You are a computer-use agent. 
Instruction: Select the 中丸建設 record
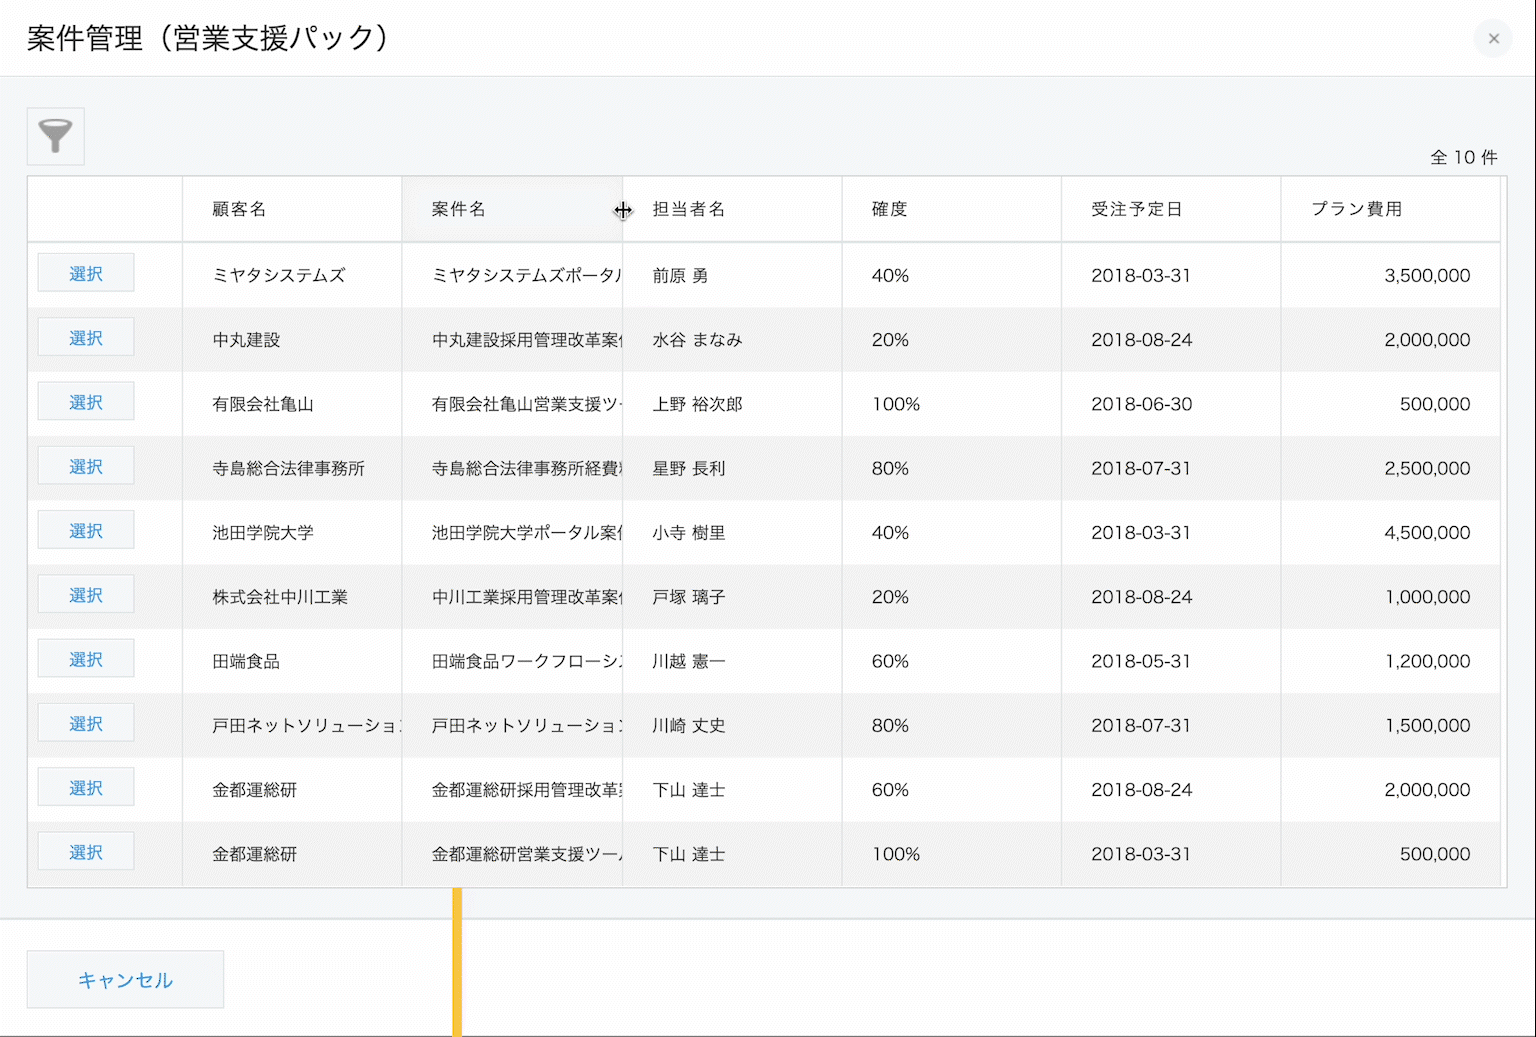(85, 337)
